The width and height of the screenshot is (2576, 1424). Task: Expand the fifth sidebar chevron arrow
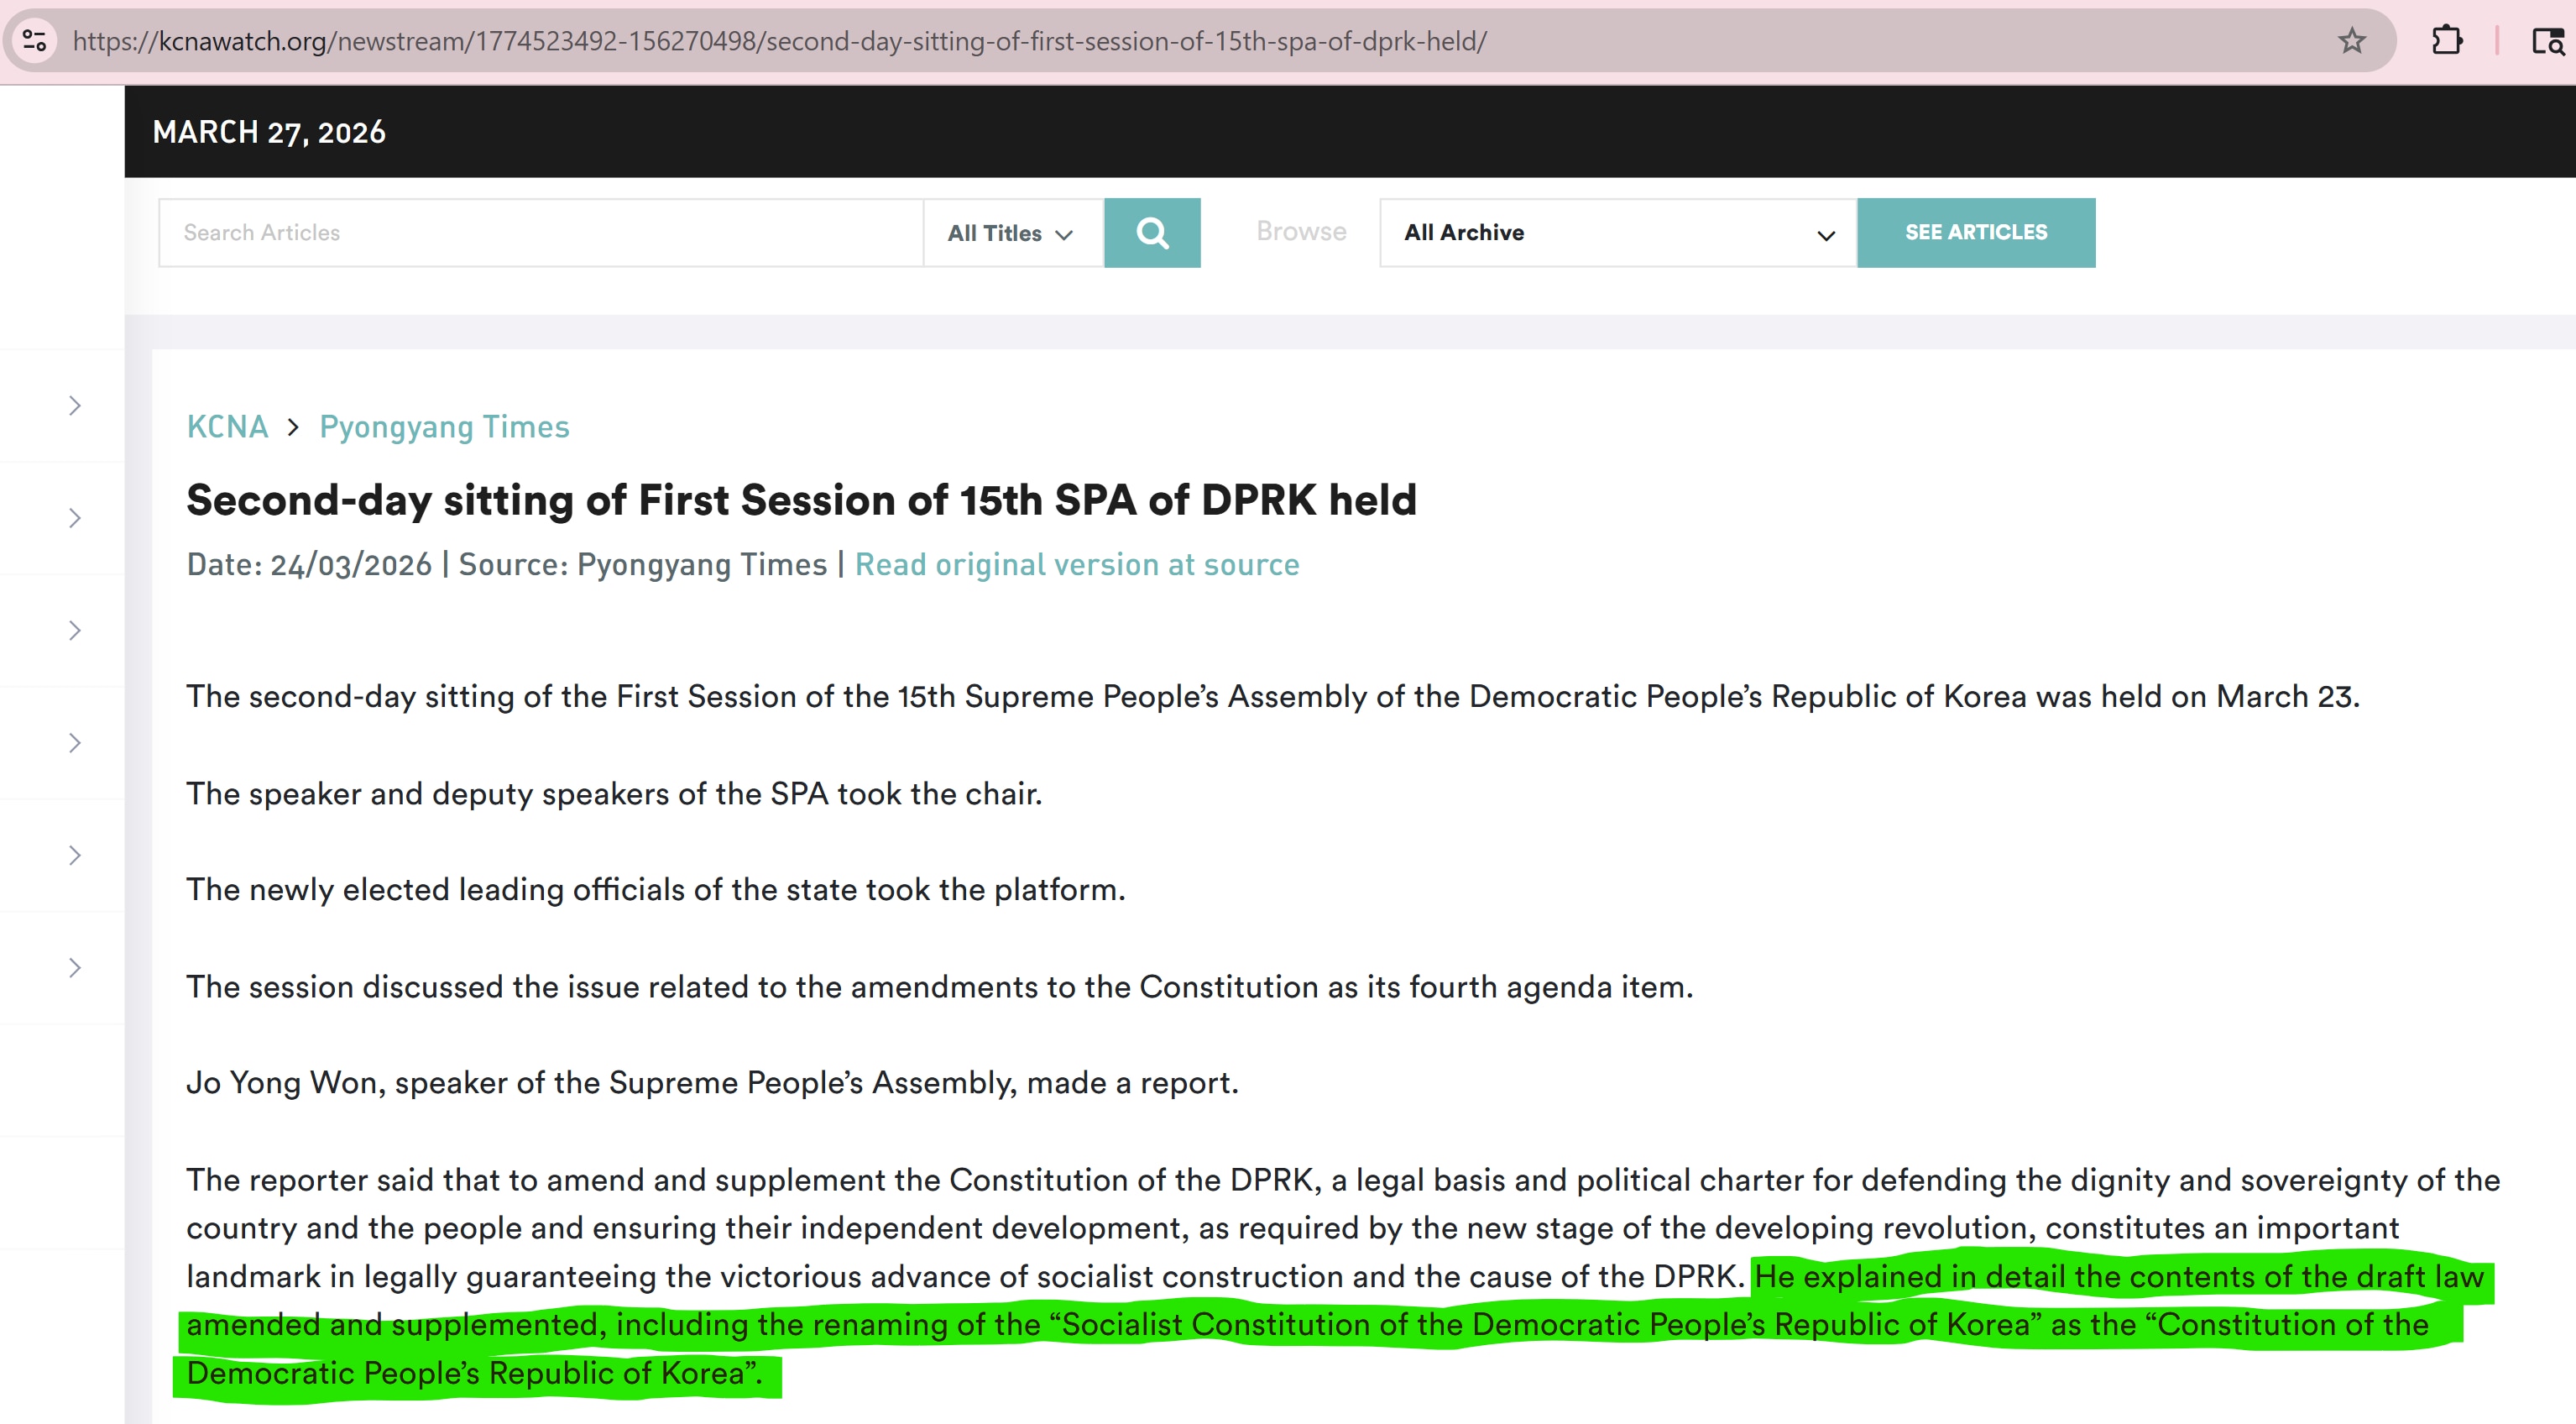click(x=75, y=855)
